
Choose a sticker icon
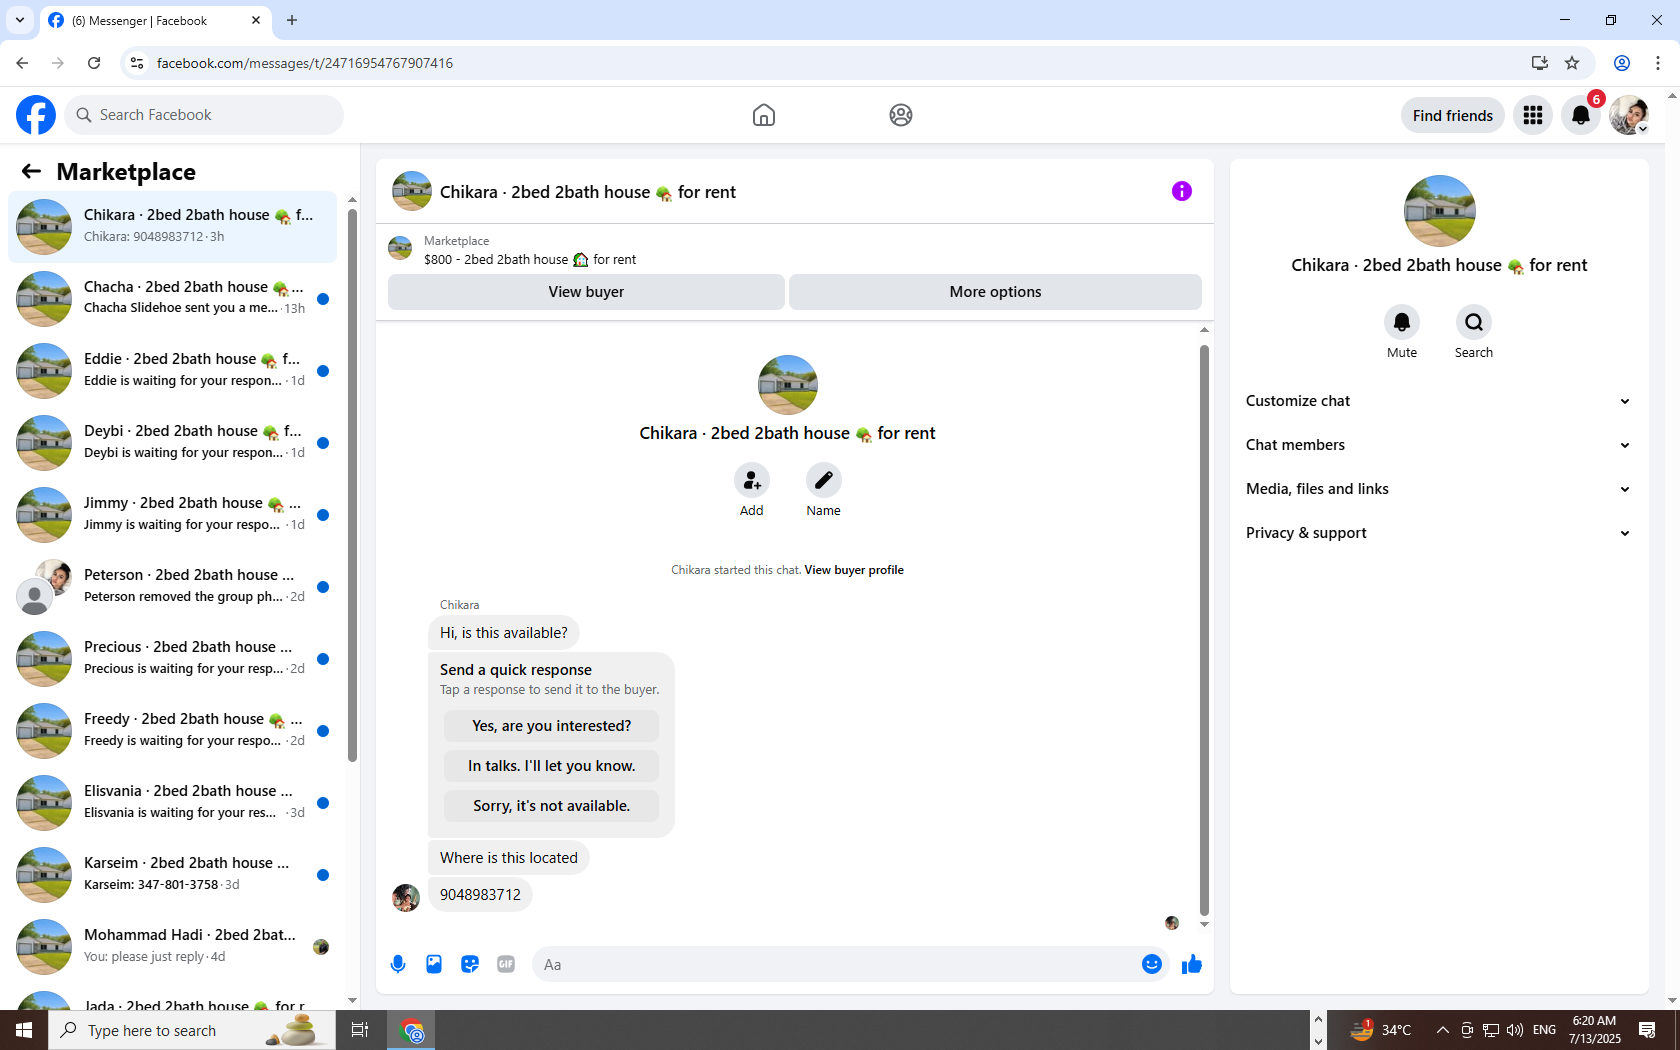click(470, 964)
